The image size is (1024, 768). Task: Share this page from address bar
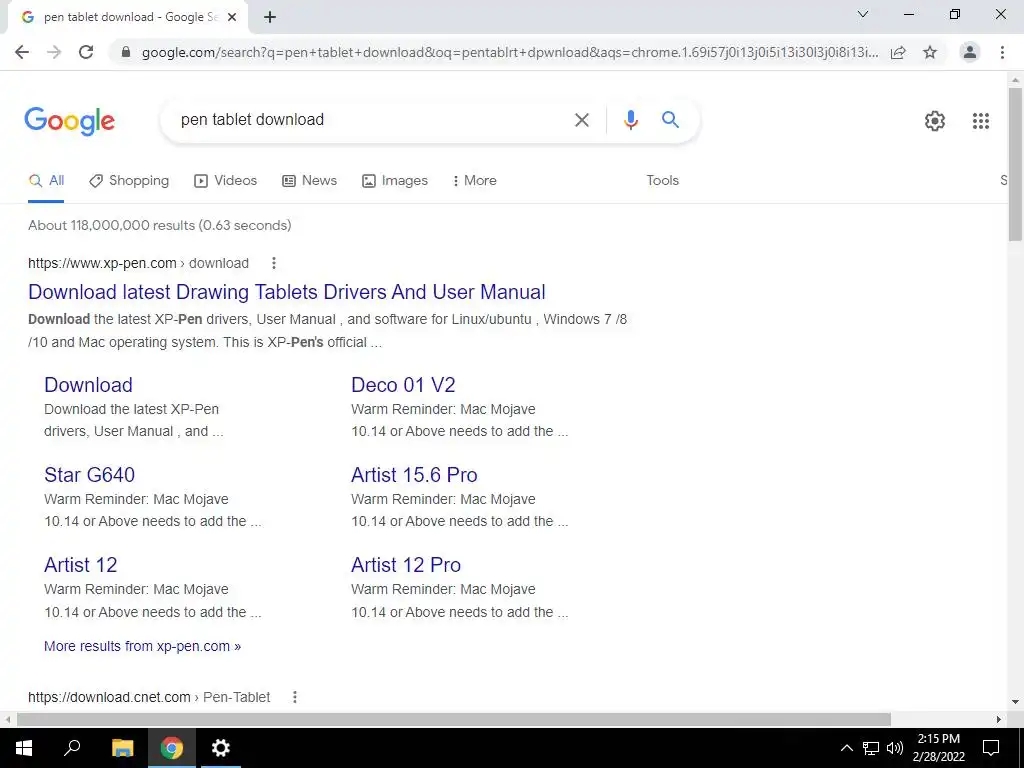898,52
